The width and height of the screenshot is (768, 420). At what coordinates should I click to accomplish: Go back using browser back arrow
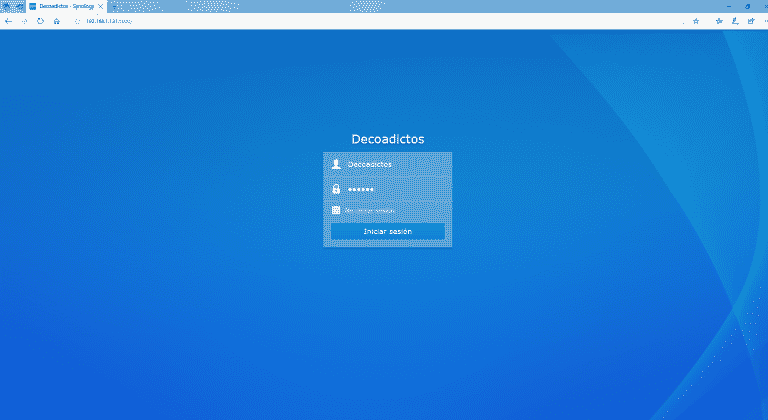(x=9, y=20)
